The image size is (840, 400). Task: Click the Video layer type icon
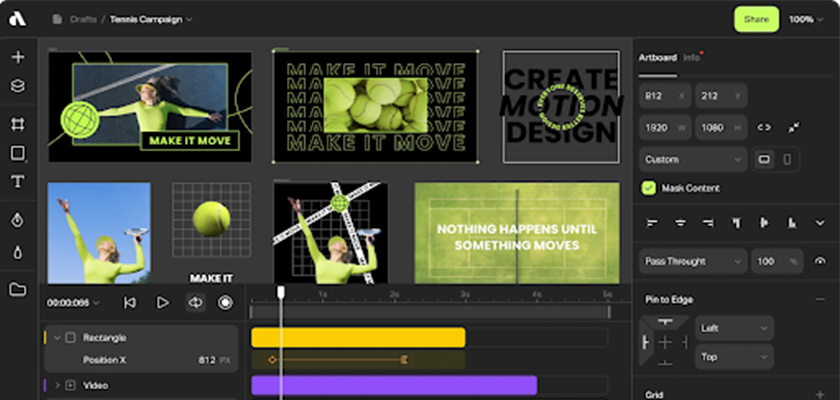pos(70,385)
